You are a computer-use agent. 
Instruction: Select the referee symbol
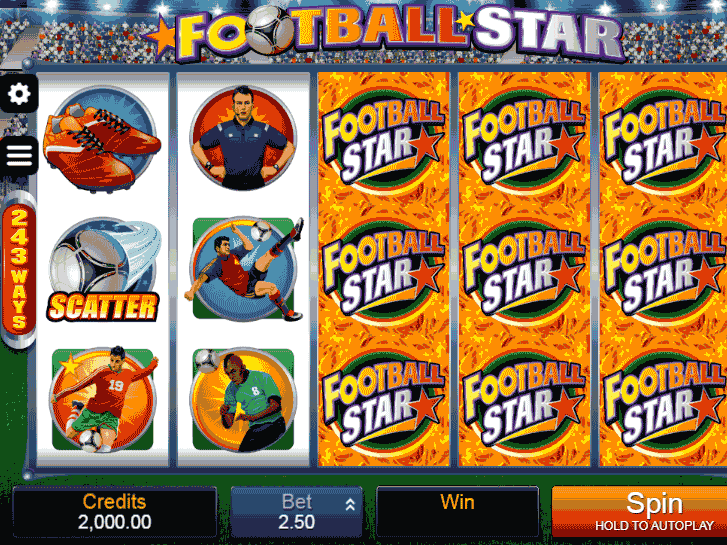pos(243,138)
